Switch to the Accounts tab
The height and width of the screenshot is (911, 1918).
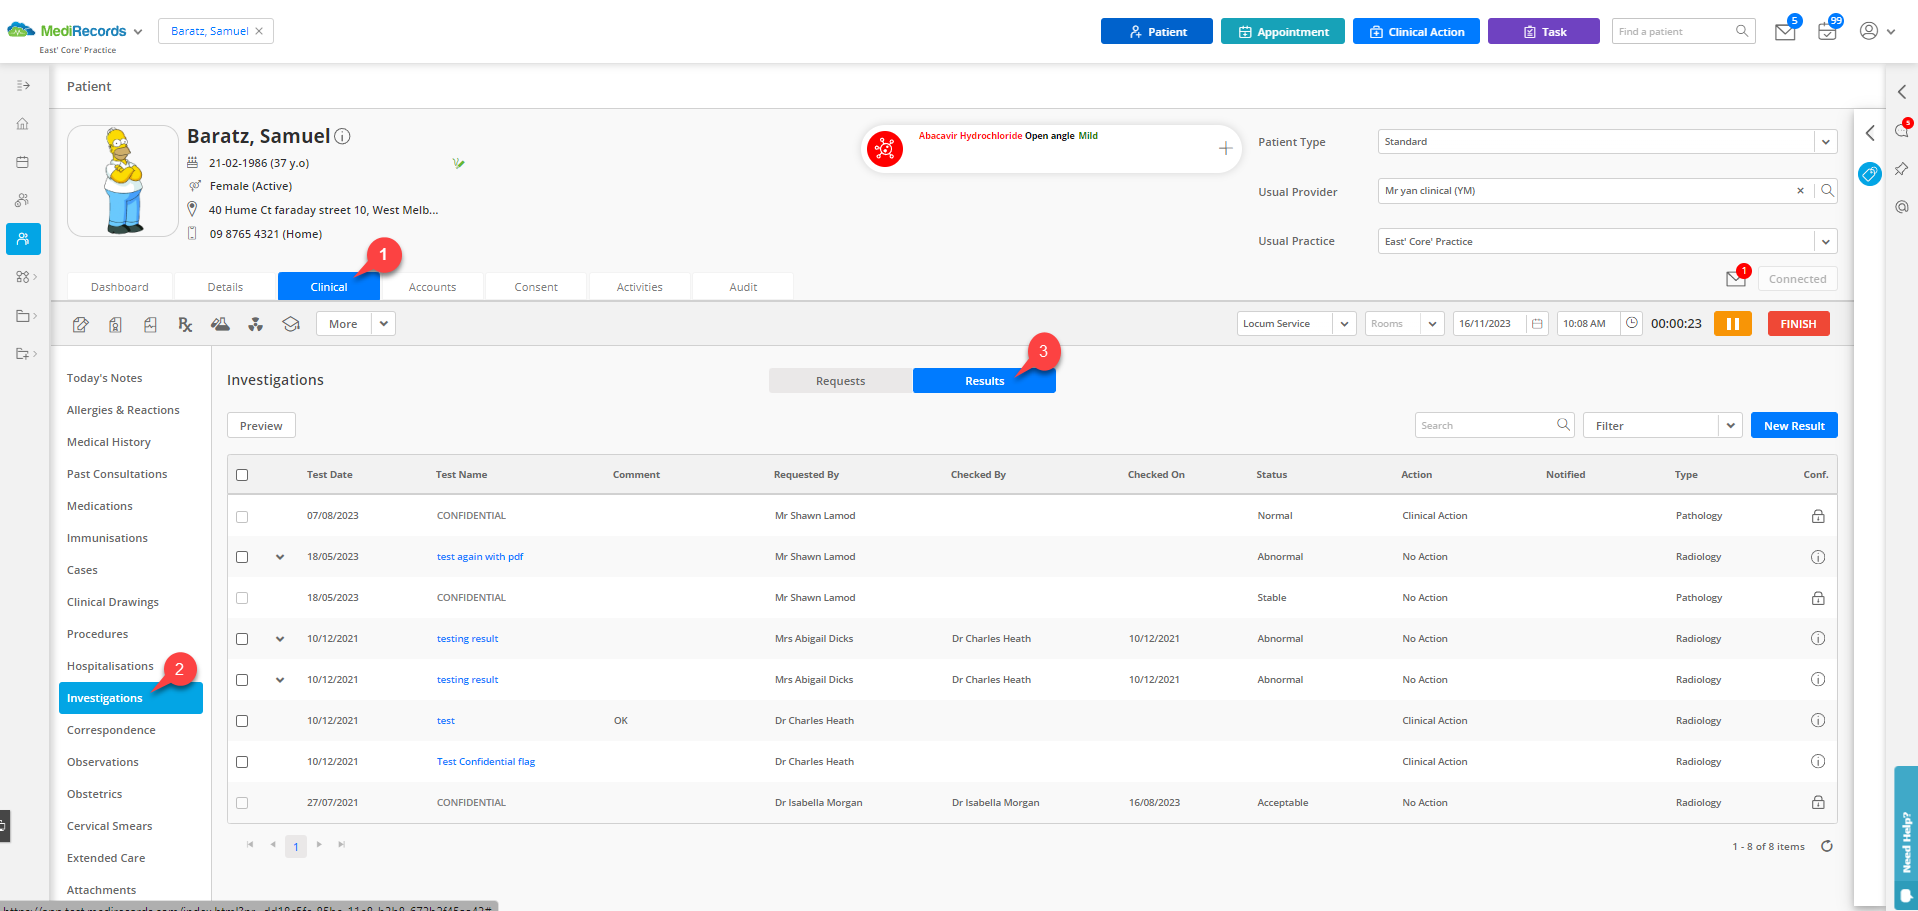(432, 287)
